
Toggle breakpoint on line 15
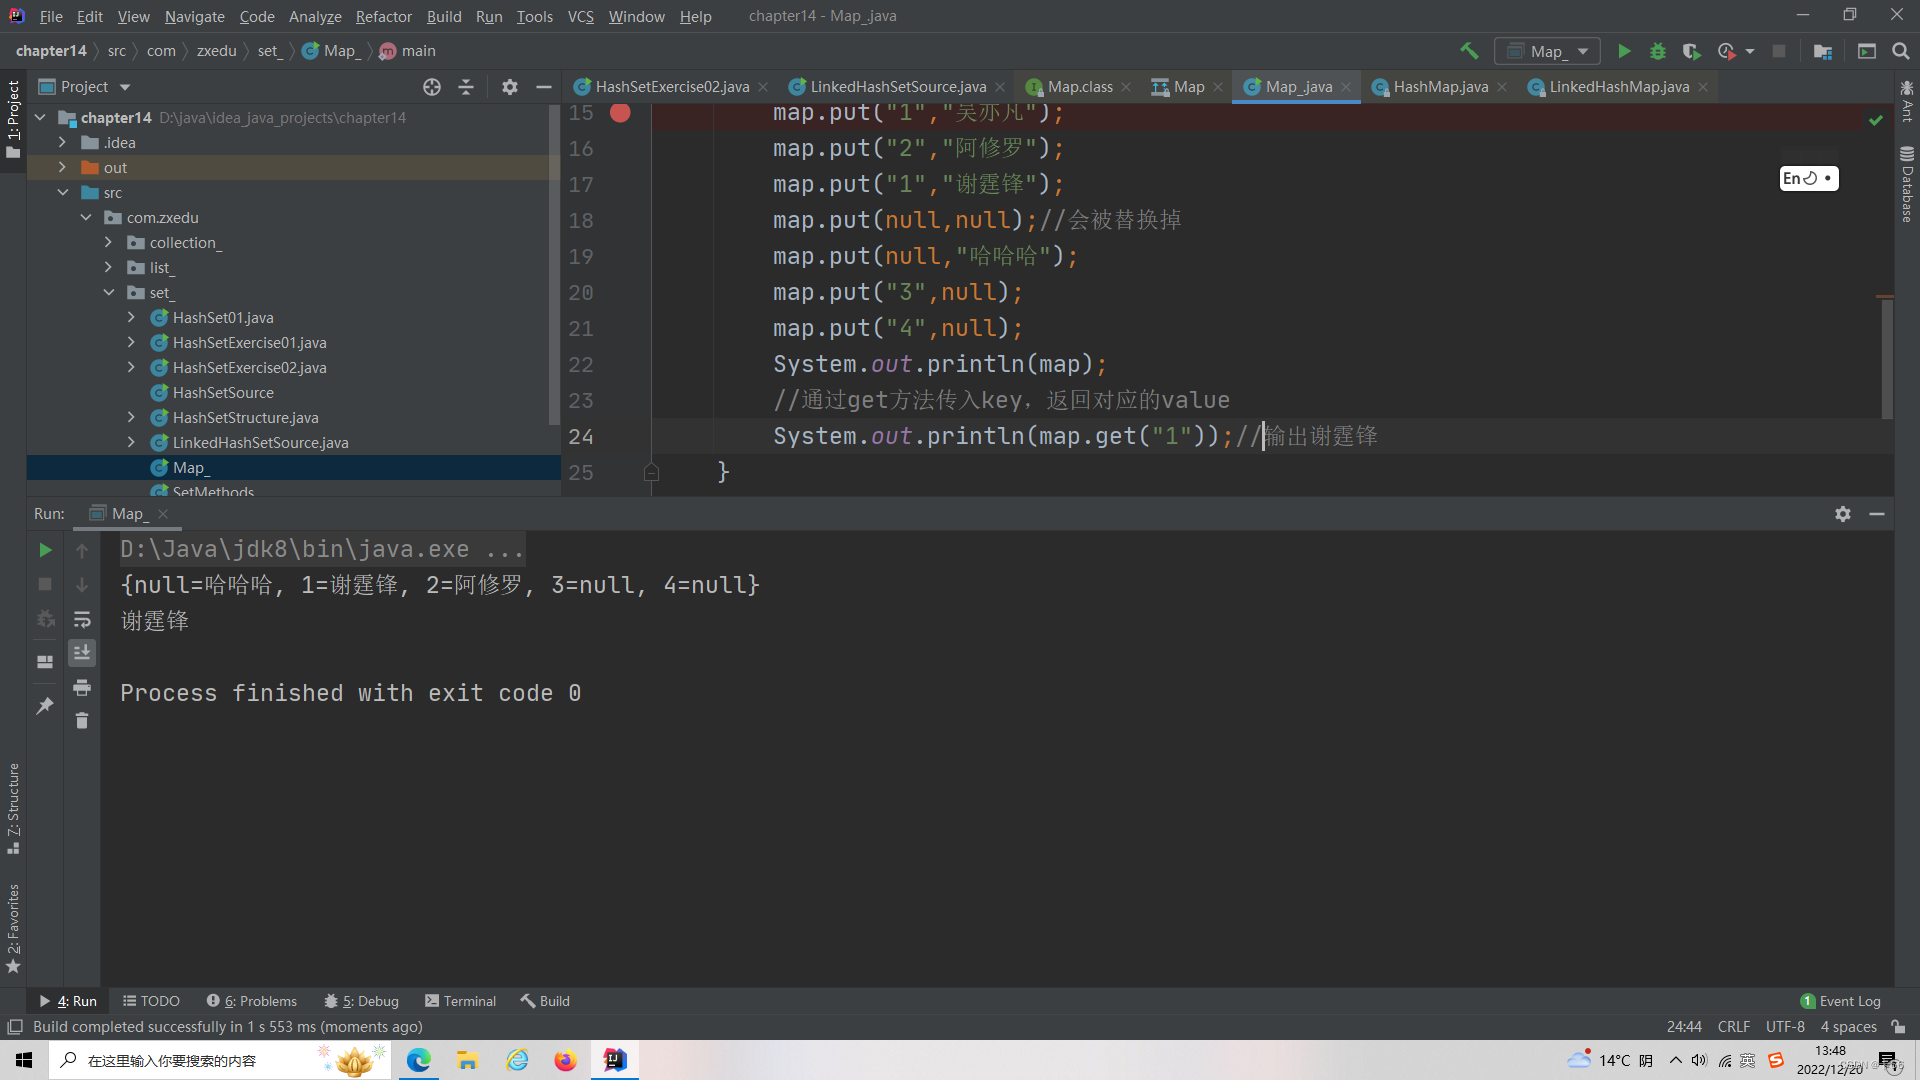(620, 113)
